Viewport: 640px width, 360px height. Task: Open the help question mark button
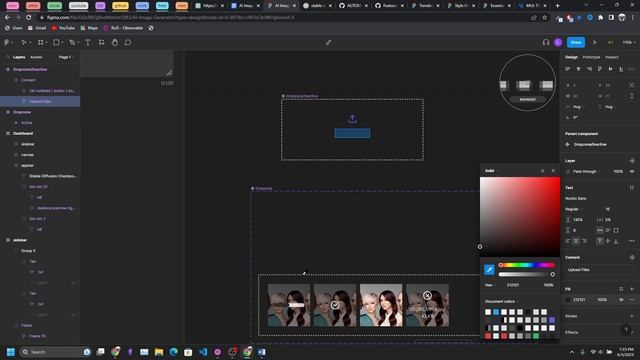point(626,330)
